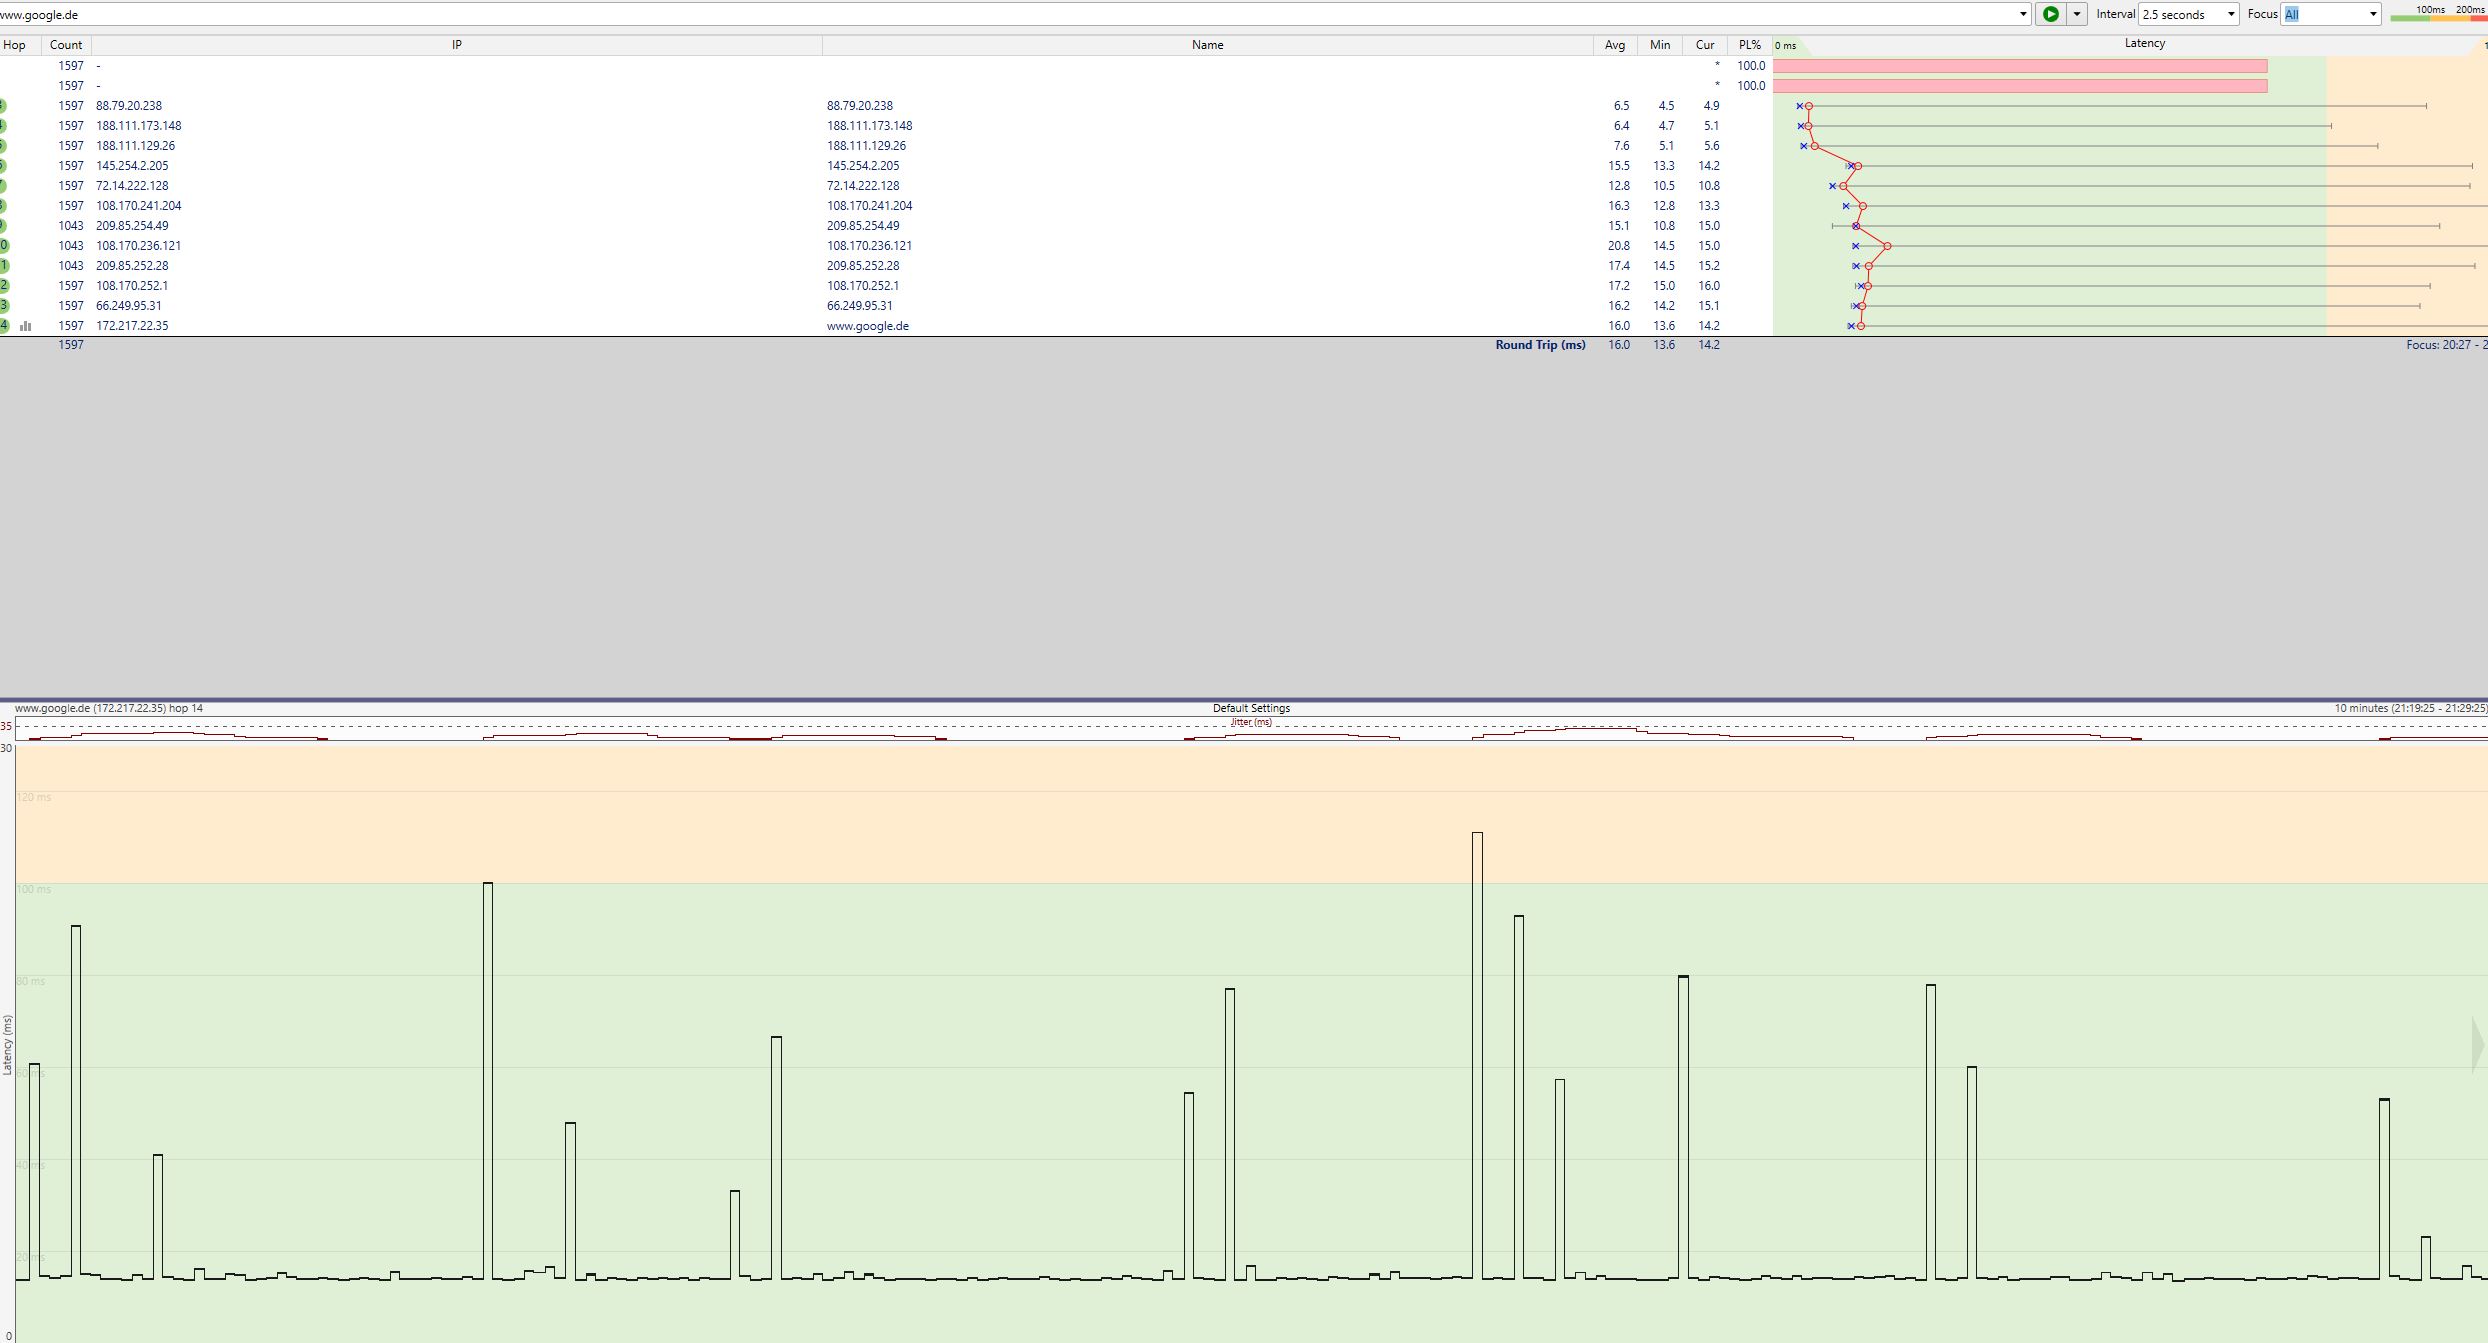Viewport: 2488px width, 1343px height.
Task: Click the 1597 count in the summary row
Action: pyautogui.click(x=71, y=345)
